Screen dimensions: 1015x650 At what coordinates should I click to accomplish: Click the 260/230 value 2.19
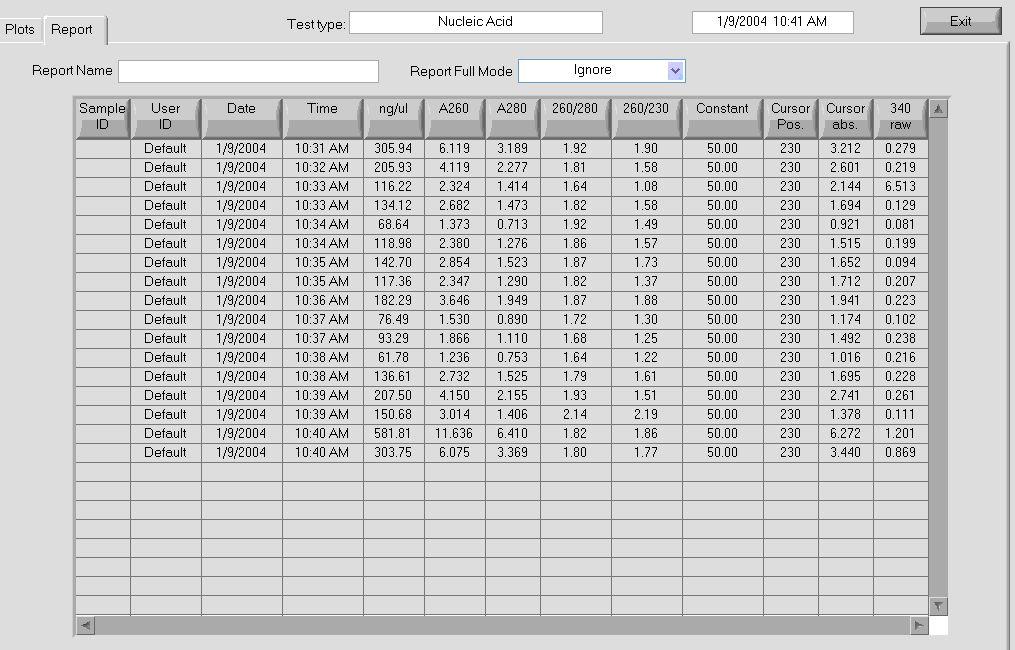[646, 414]
